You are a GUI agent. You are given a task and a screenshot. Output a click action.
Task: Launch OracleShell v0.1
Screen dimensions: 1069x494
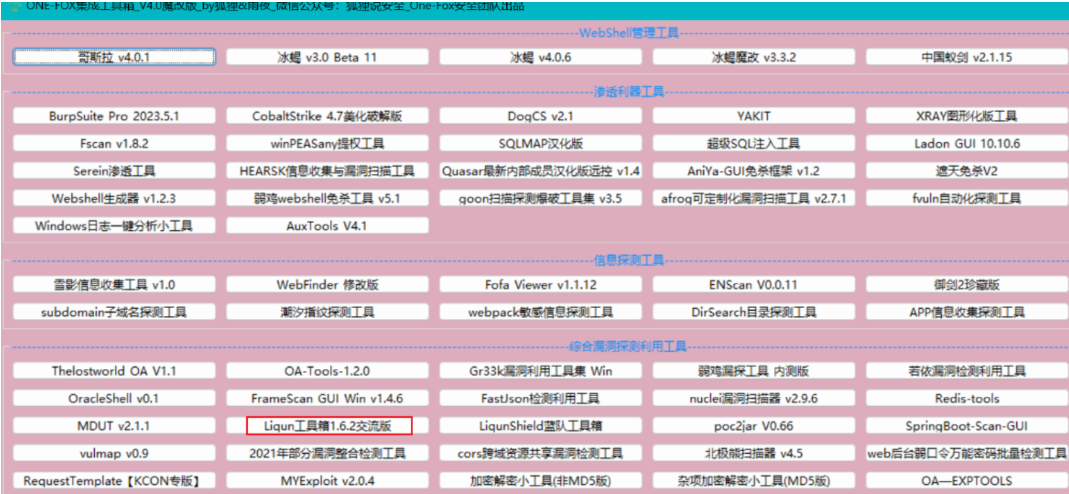114,398
